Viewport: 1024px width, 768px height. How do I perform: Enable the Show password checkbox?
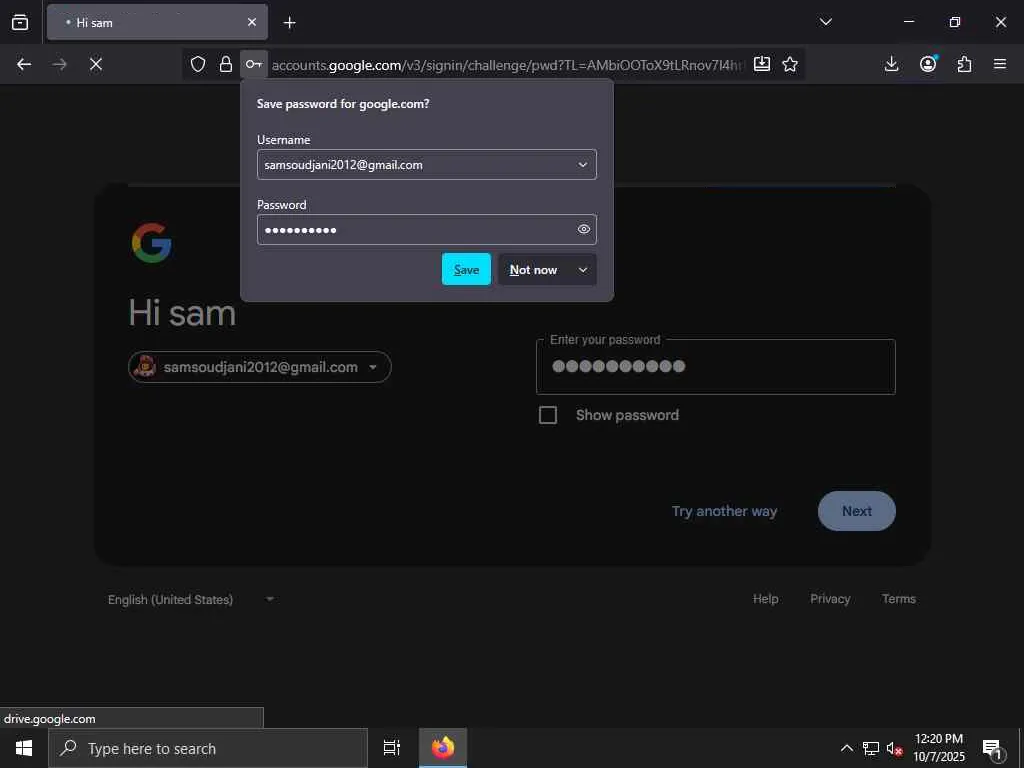(x=548, y=415)
